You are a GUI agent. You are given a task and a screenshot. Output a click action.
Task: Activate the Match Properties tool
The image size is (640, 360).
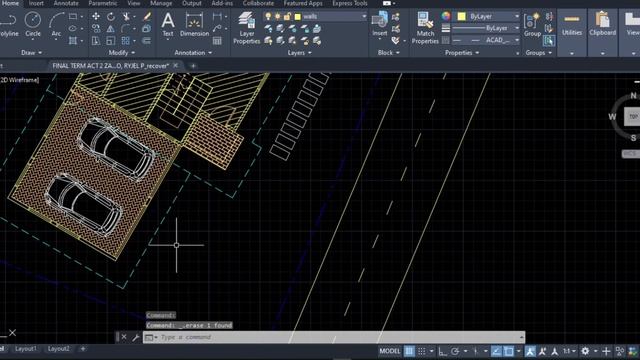coord(425,28)
